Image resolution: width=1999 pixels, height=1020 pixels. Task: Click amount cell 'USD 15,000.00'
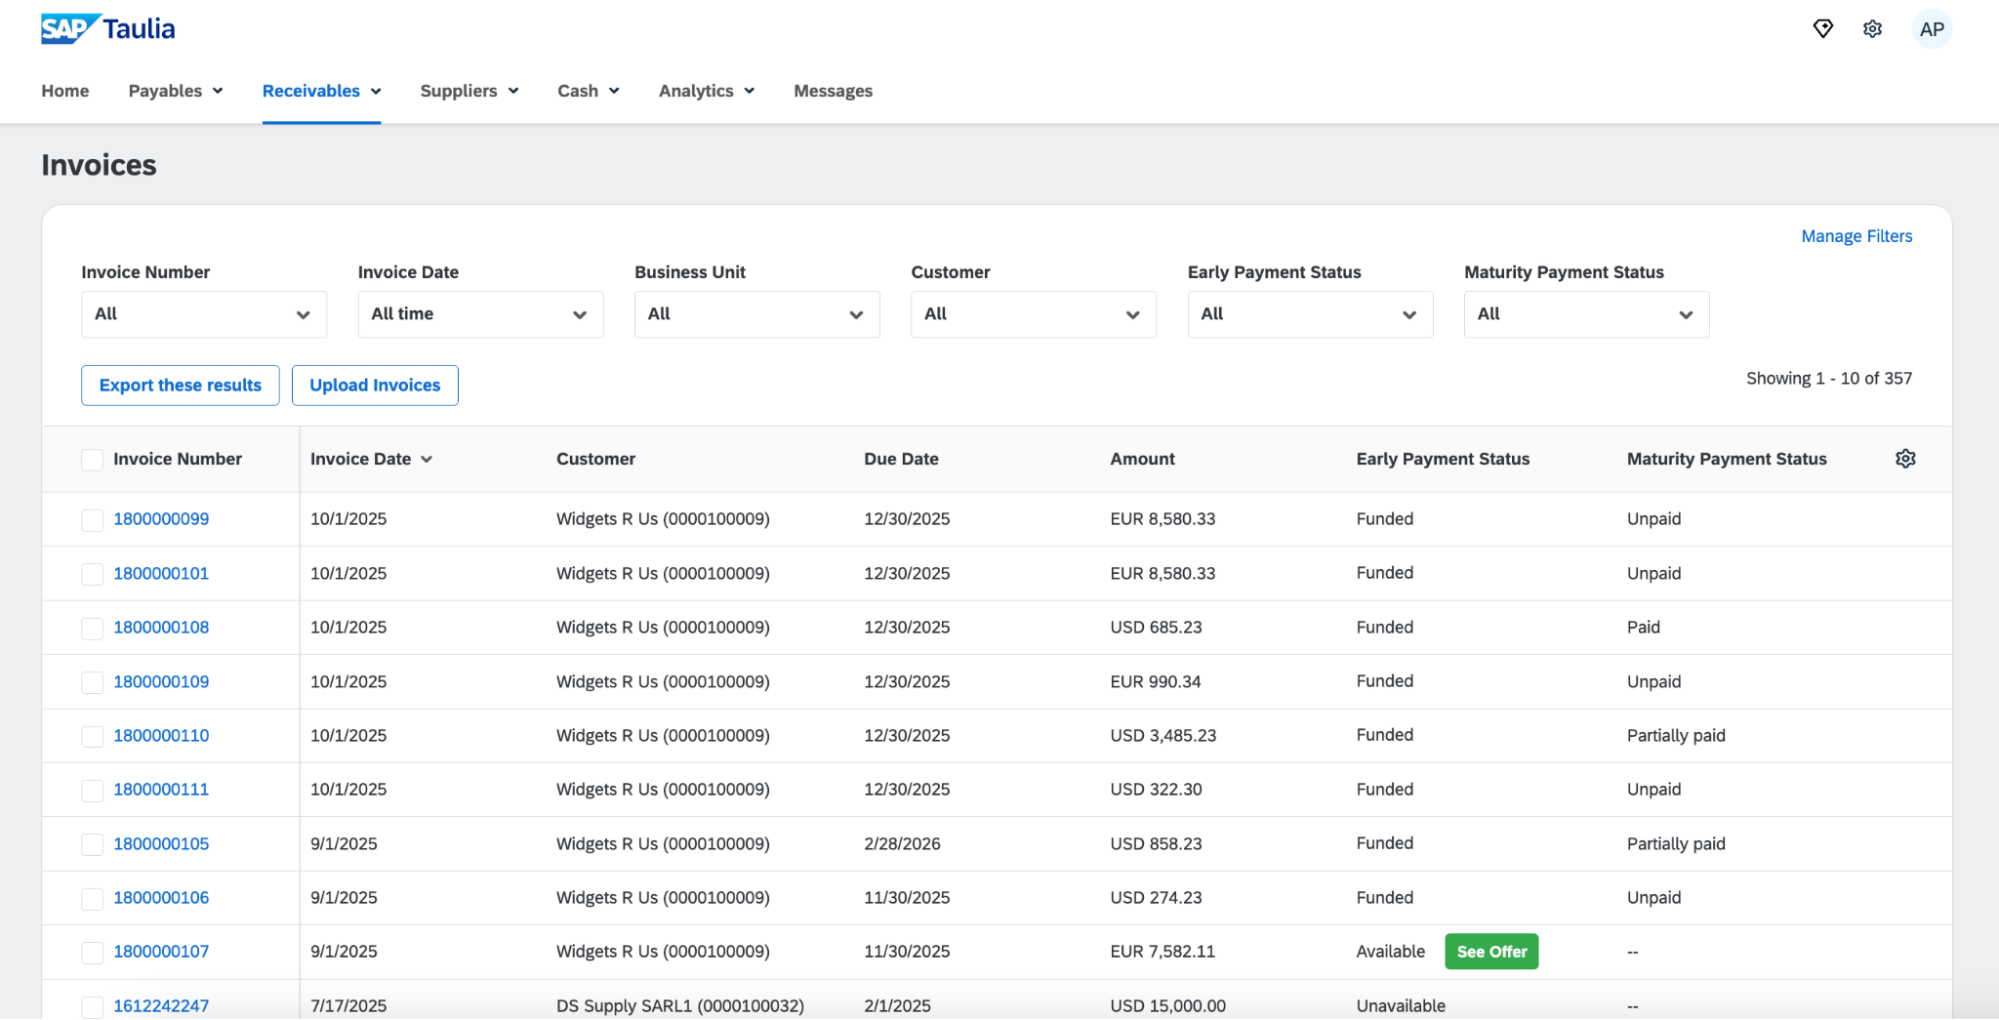click(1168, 1005)
